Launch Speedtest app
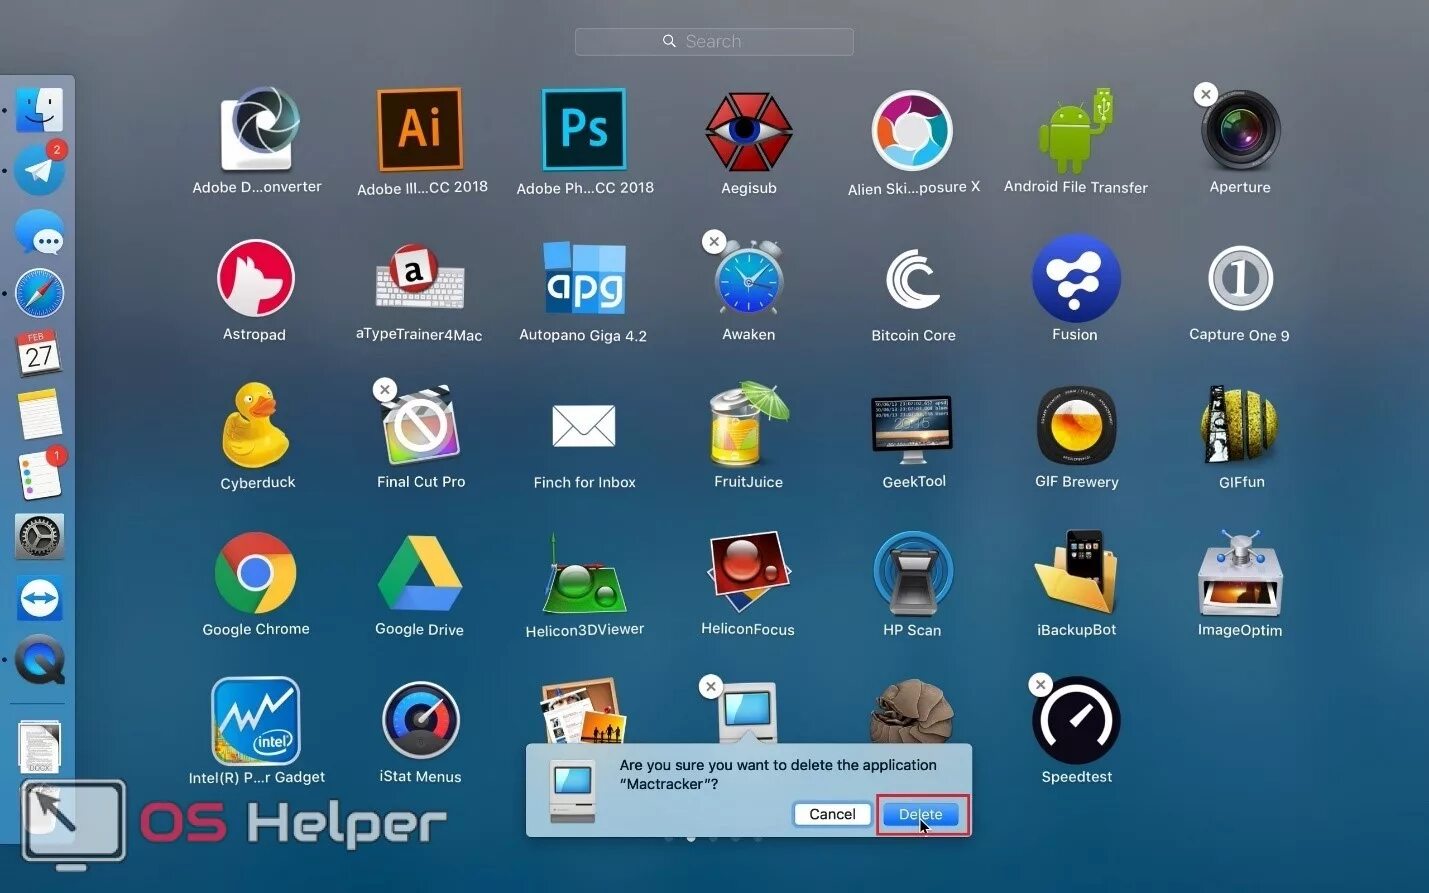1429x893 pixels. (1076, 721)
